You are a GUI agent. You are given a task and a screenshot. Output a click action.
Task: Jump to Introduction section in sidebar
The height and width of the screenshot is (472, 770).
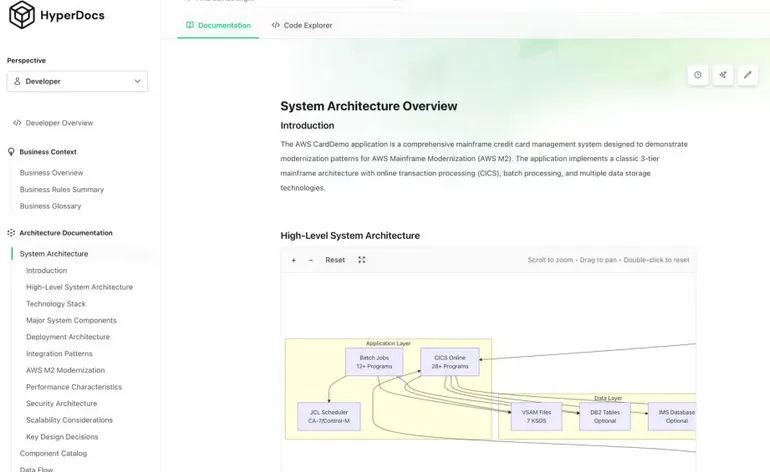pos(47,271)
